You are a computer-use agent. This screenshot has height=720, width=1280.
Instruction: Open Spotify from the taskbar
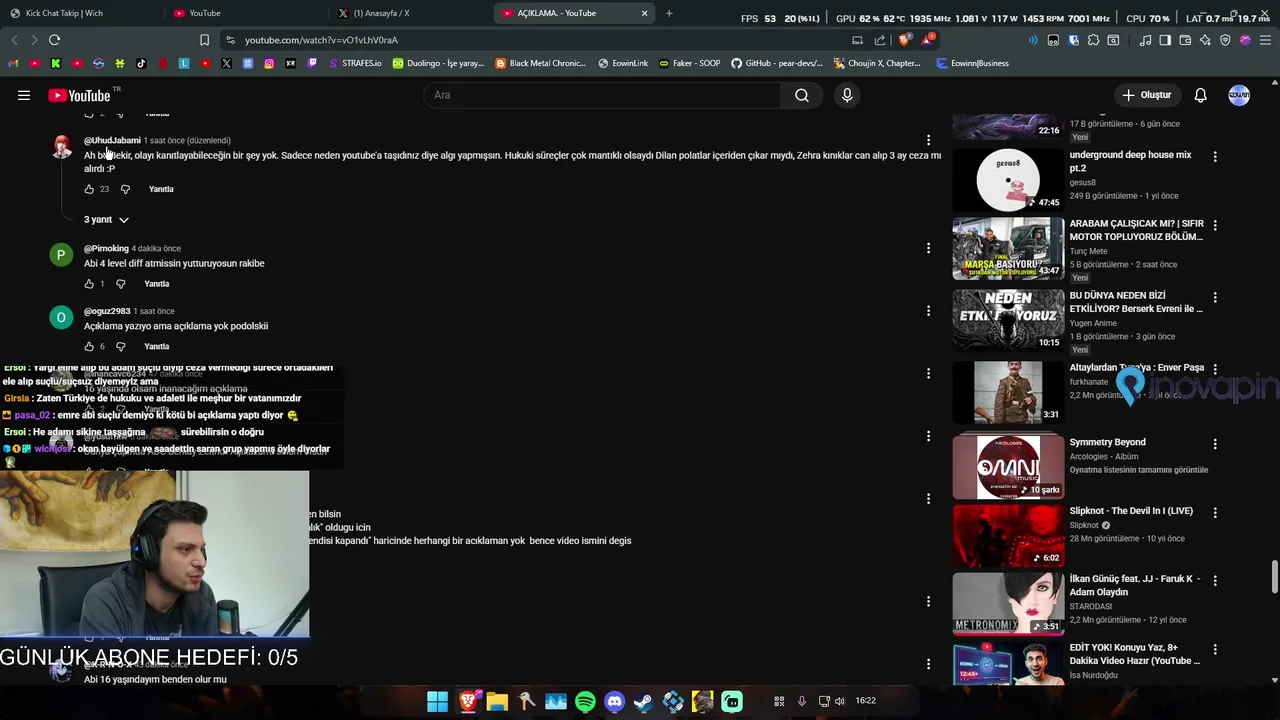585,702
